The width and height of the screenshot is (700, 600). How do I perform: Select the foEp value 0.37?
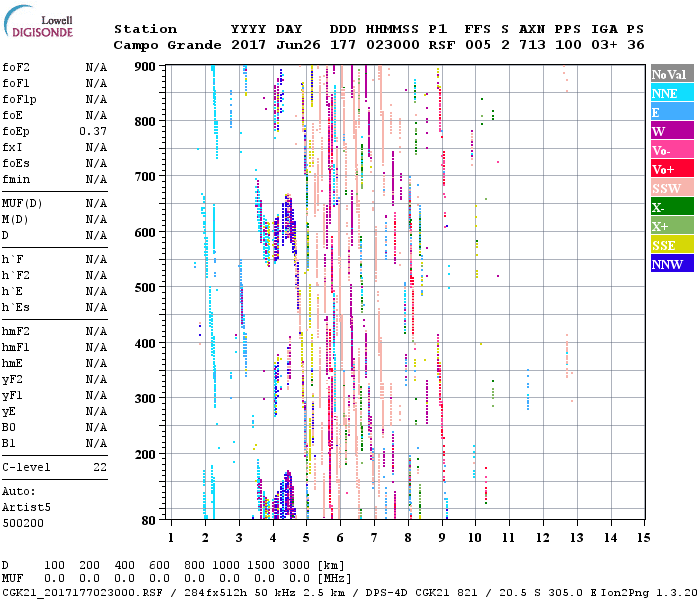click(95, 131)
